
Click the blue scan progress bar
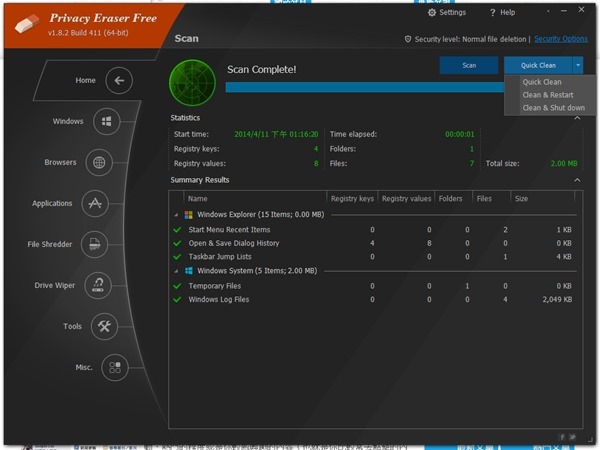pos(365,87)
